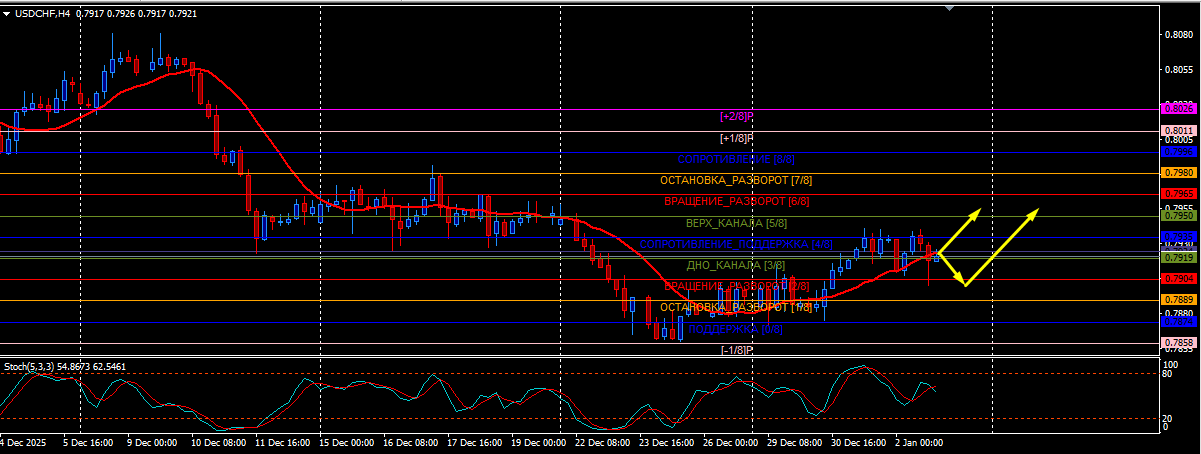Select the 2 Jan 00:00 time label
The width and height of the screenshot is (1201, 454).
coord(921,442)
